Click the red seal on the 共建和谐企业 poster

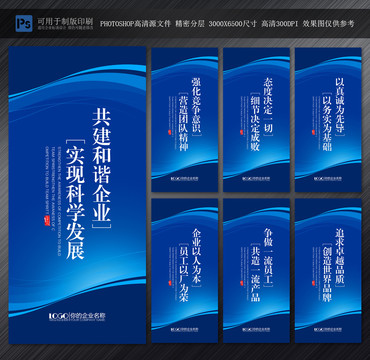coord(47,220)
